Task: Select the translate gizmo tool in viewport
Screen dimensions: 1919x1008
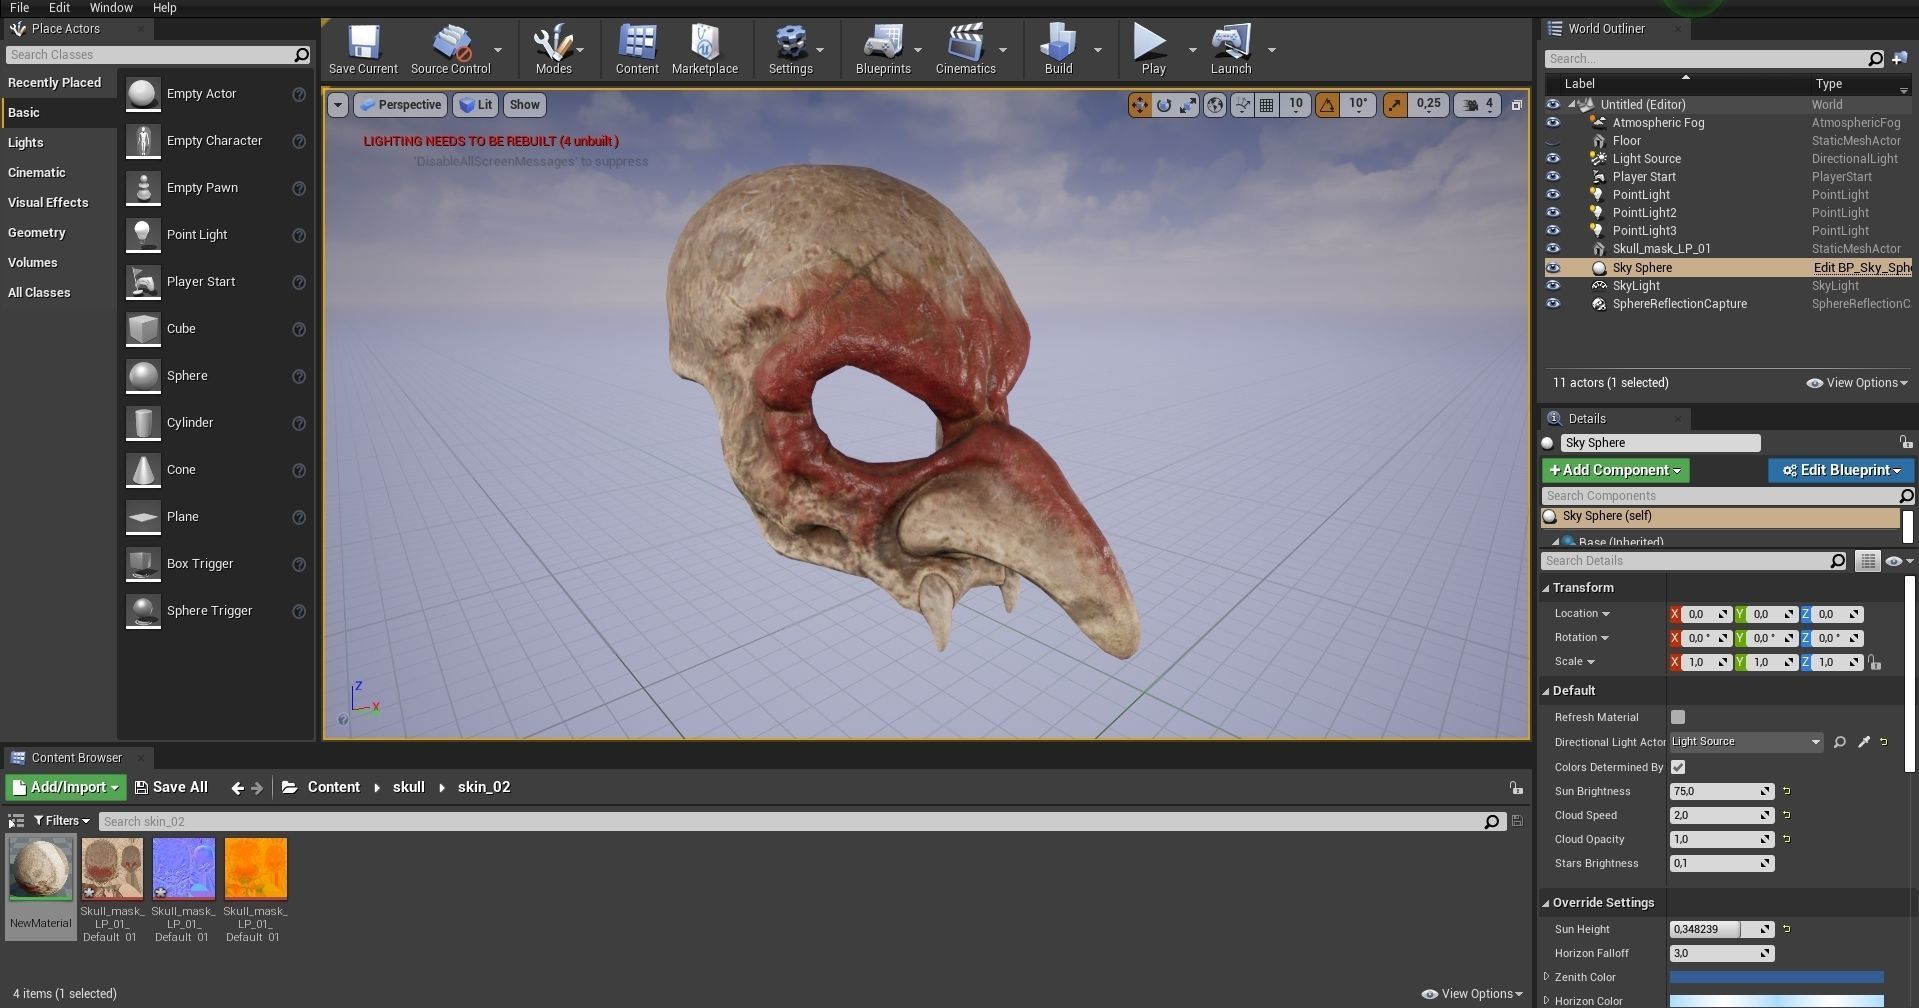Action: 1140,105
